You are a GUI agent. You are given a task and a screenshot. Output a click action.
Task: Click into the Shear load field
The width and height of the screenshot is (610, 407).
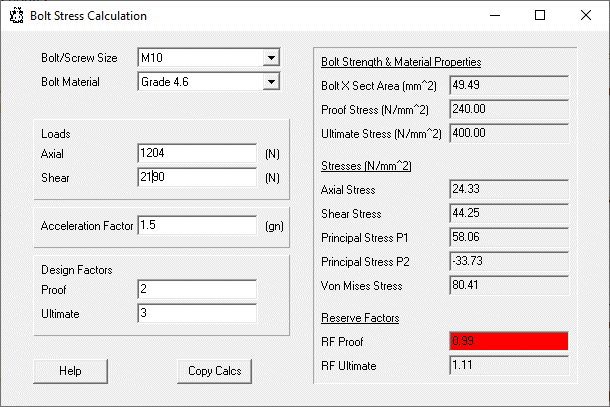click(197, 177)
